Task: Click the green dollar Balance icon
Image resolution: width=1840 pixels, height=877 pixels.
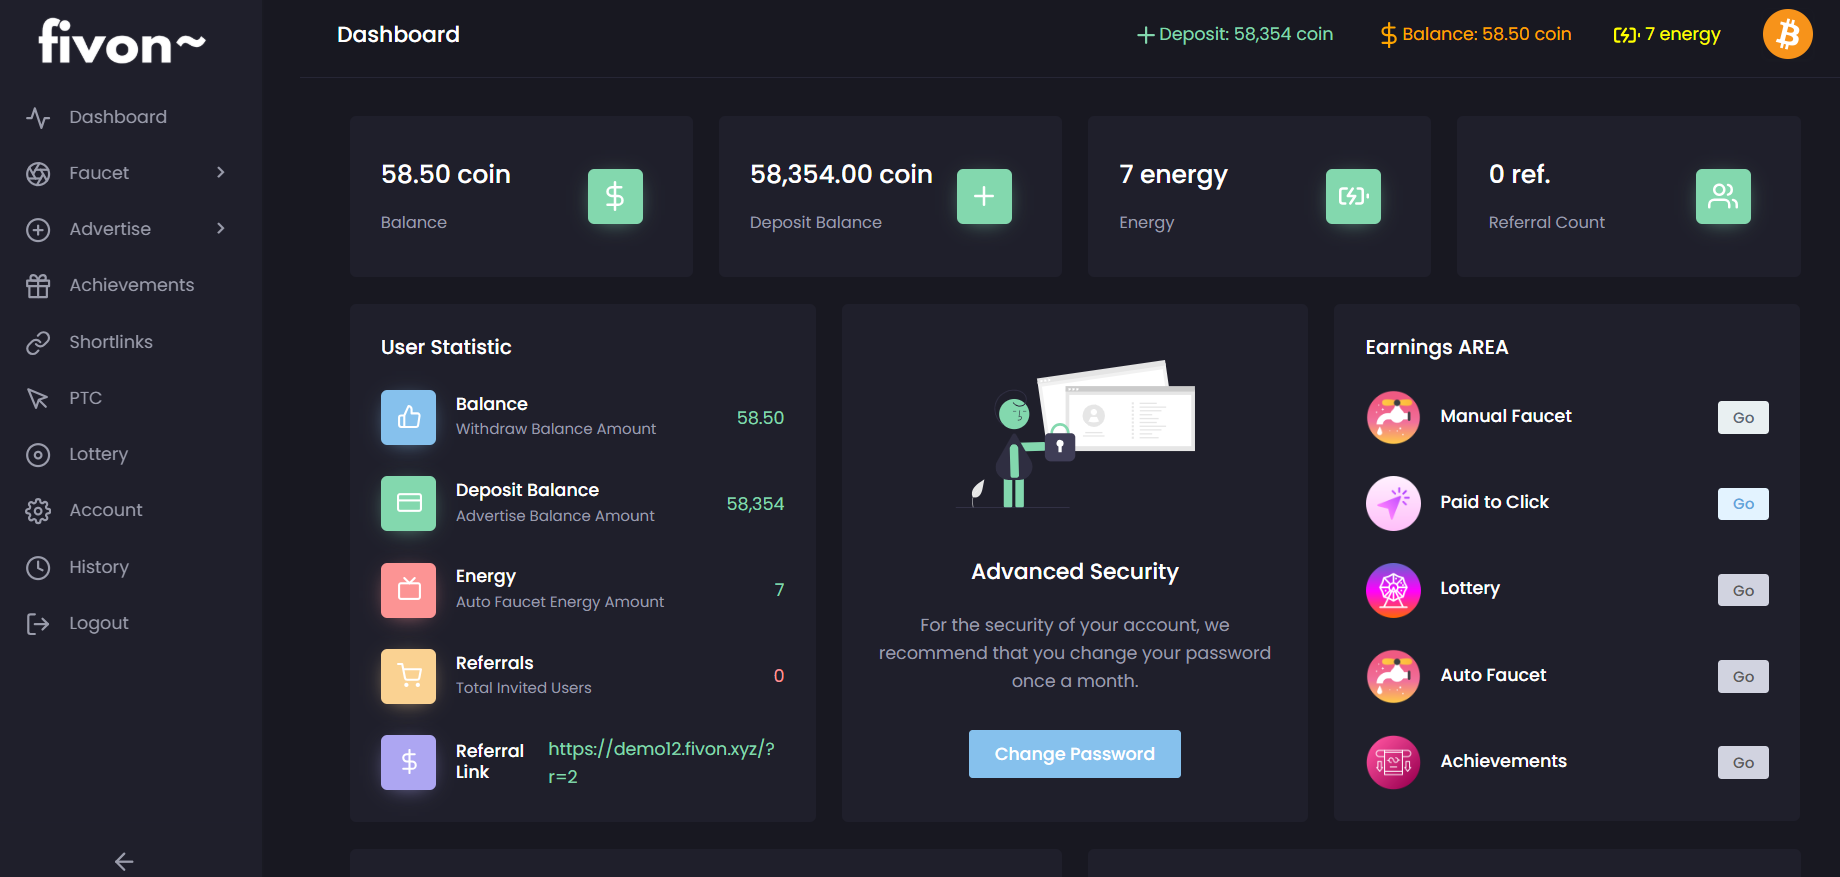Action: pos(615,196)
